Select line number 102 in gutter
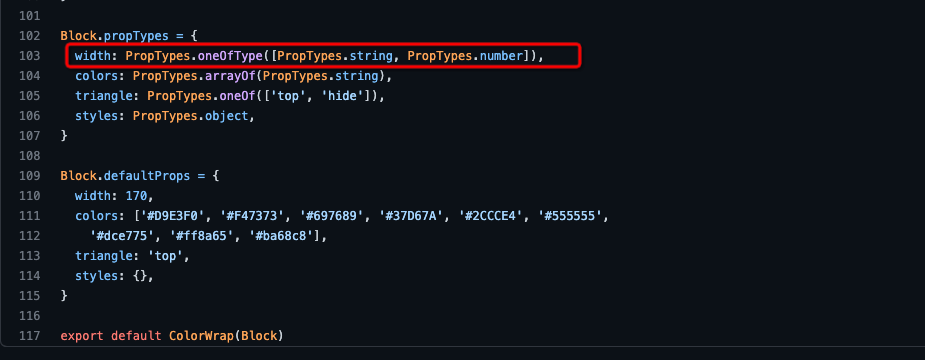Image resolution: width=925 pixels, height=360 pixels. tap(29, 36)
